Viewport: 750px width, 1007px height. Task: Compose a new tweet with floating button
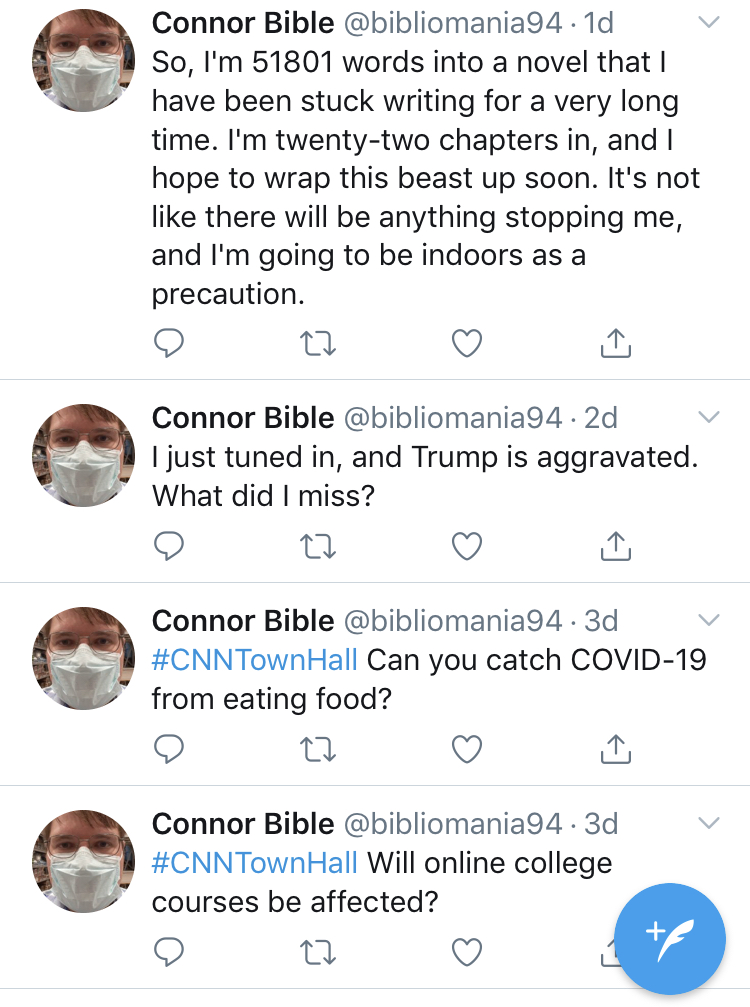pos(670,939)
